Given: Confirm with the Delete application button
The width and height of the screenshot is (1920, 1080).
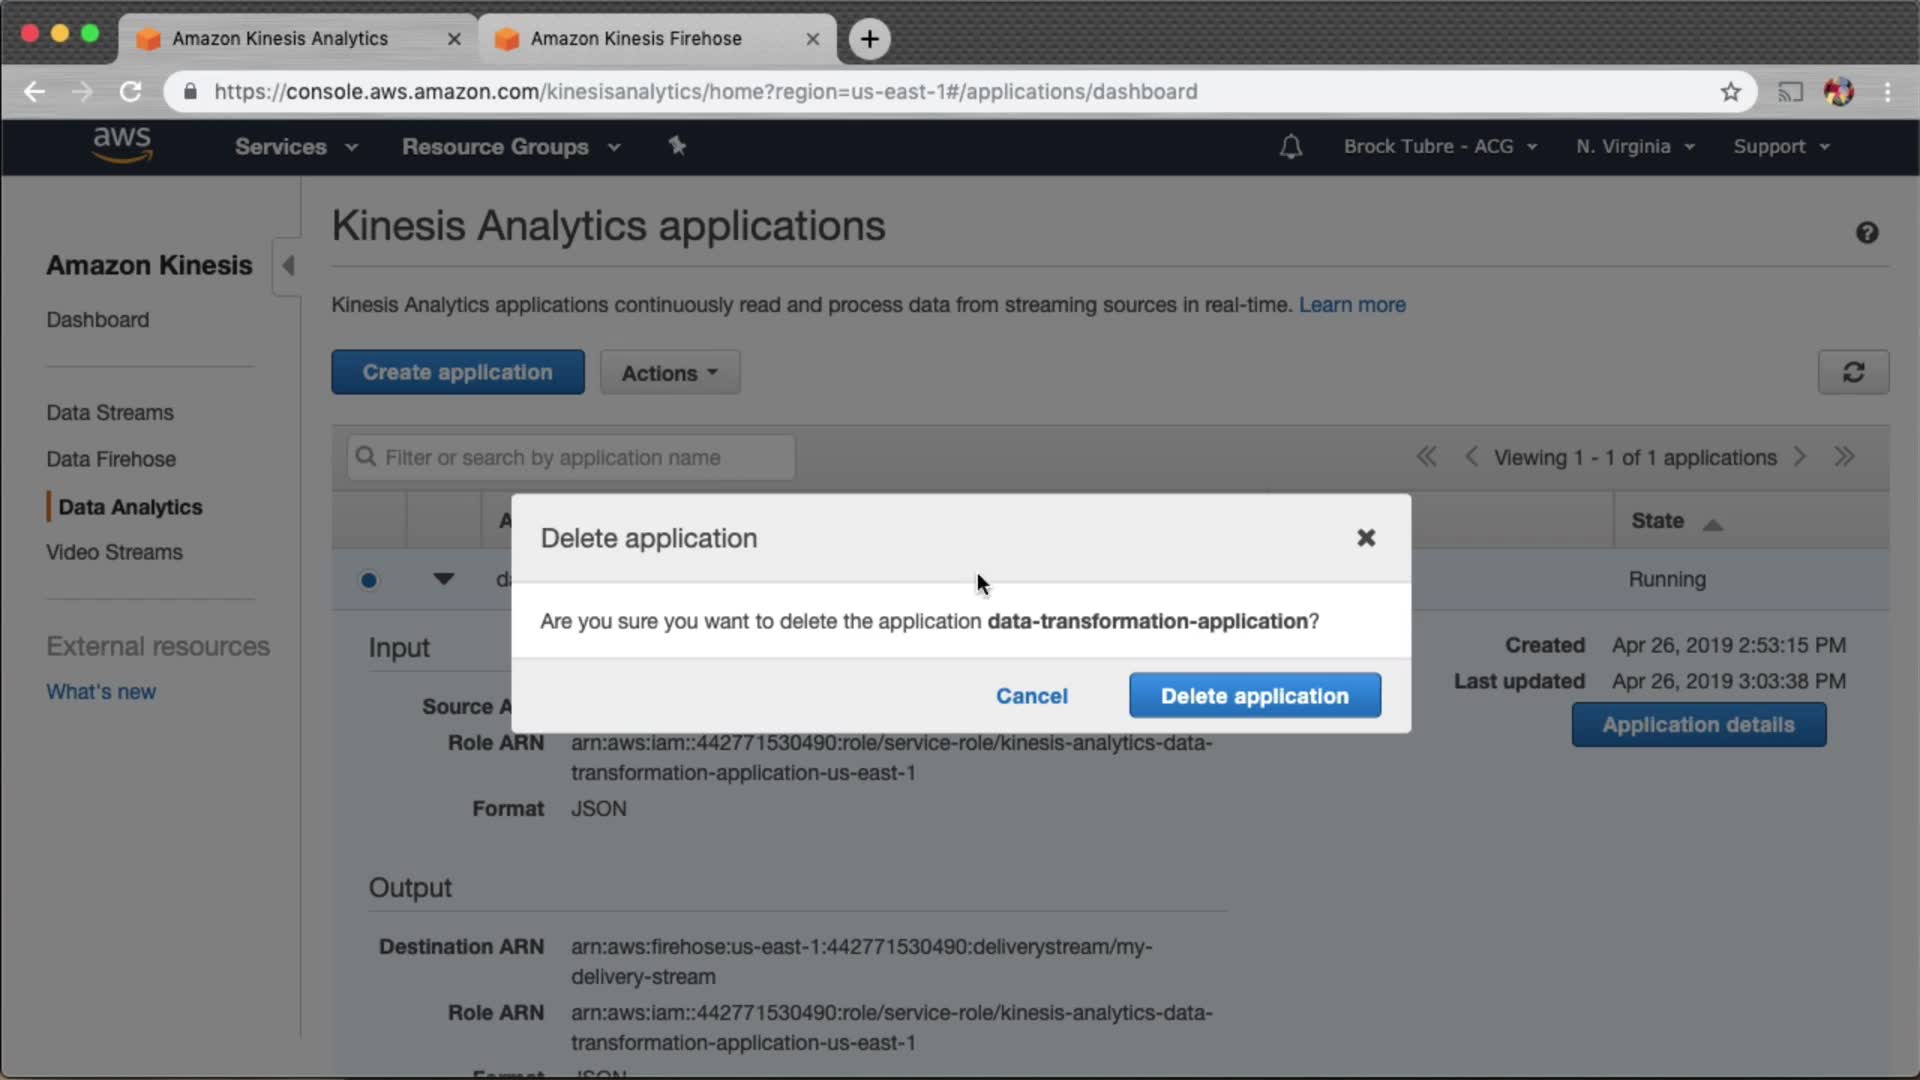Looking at the screenshot, I should point(1254,696).
